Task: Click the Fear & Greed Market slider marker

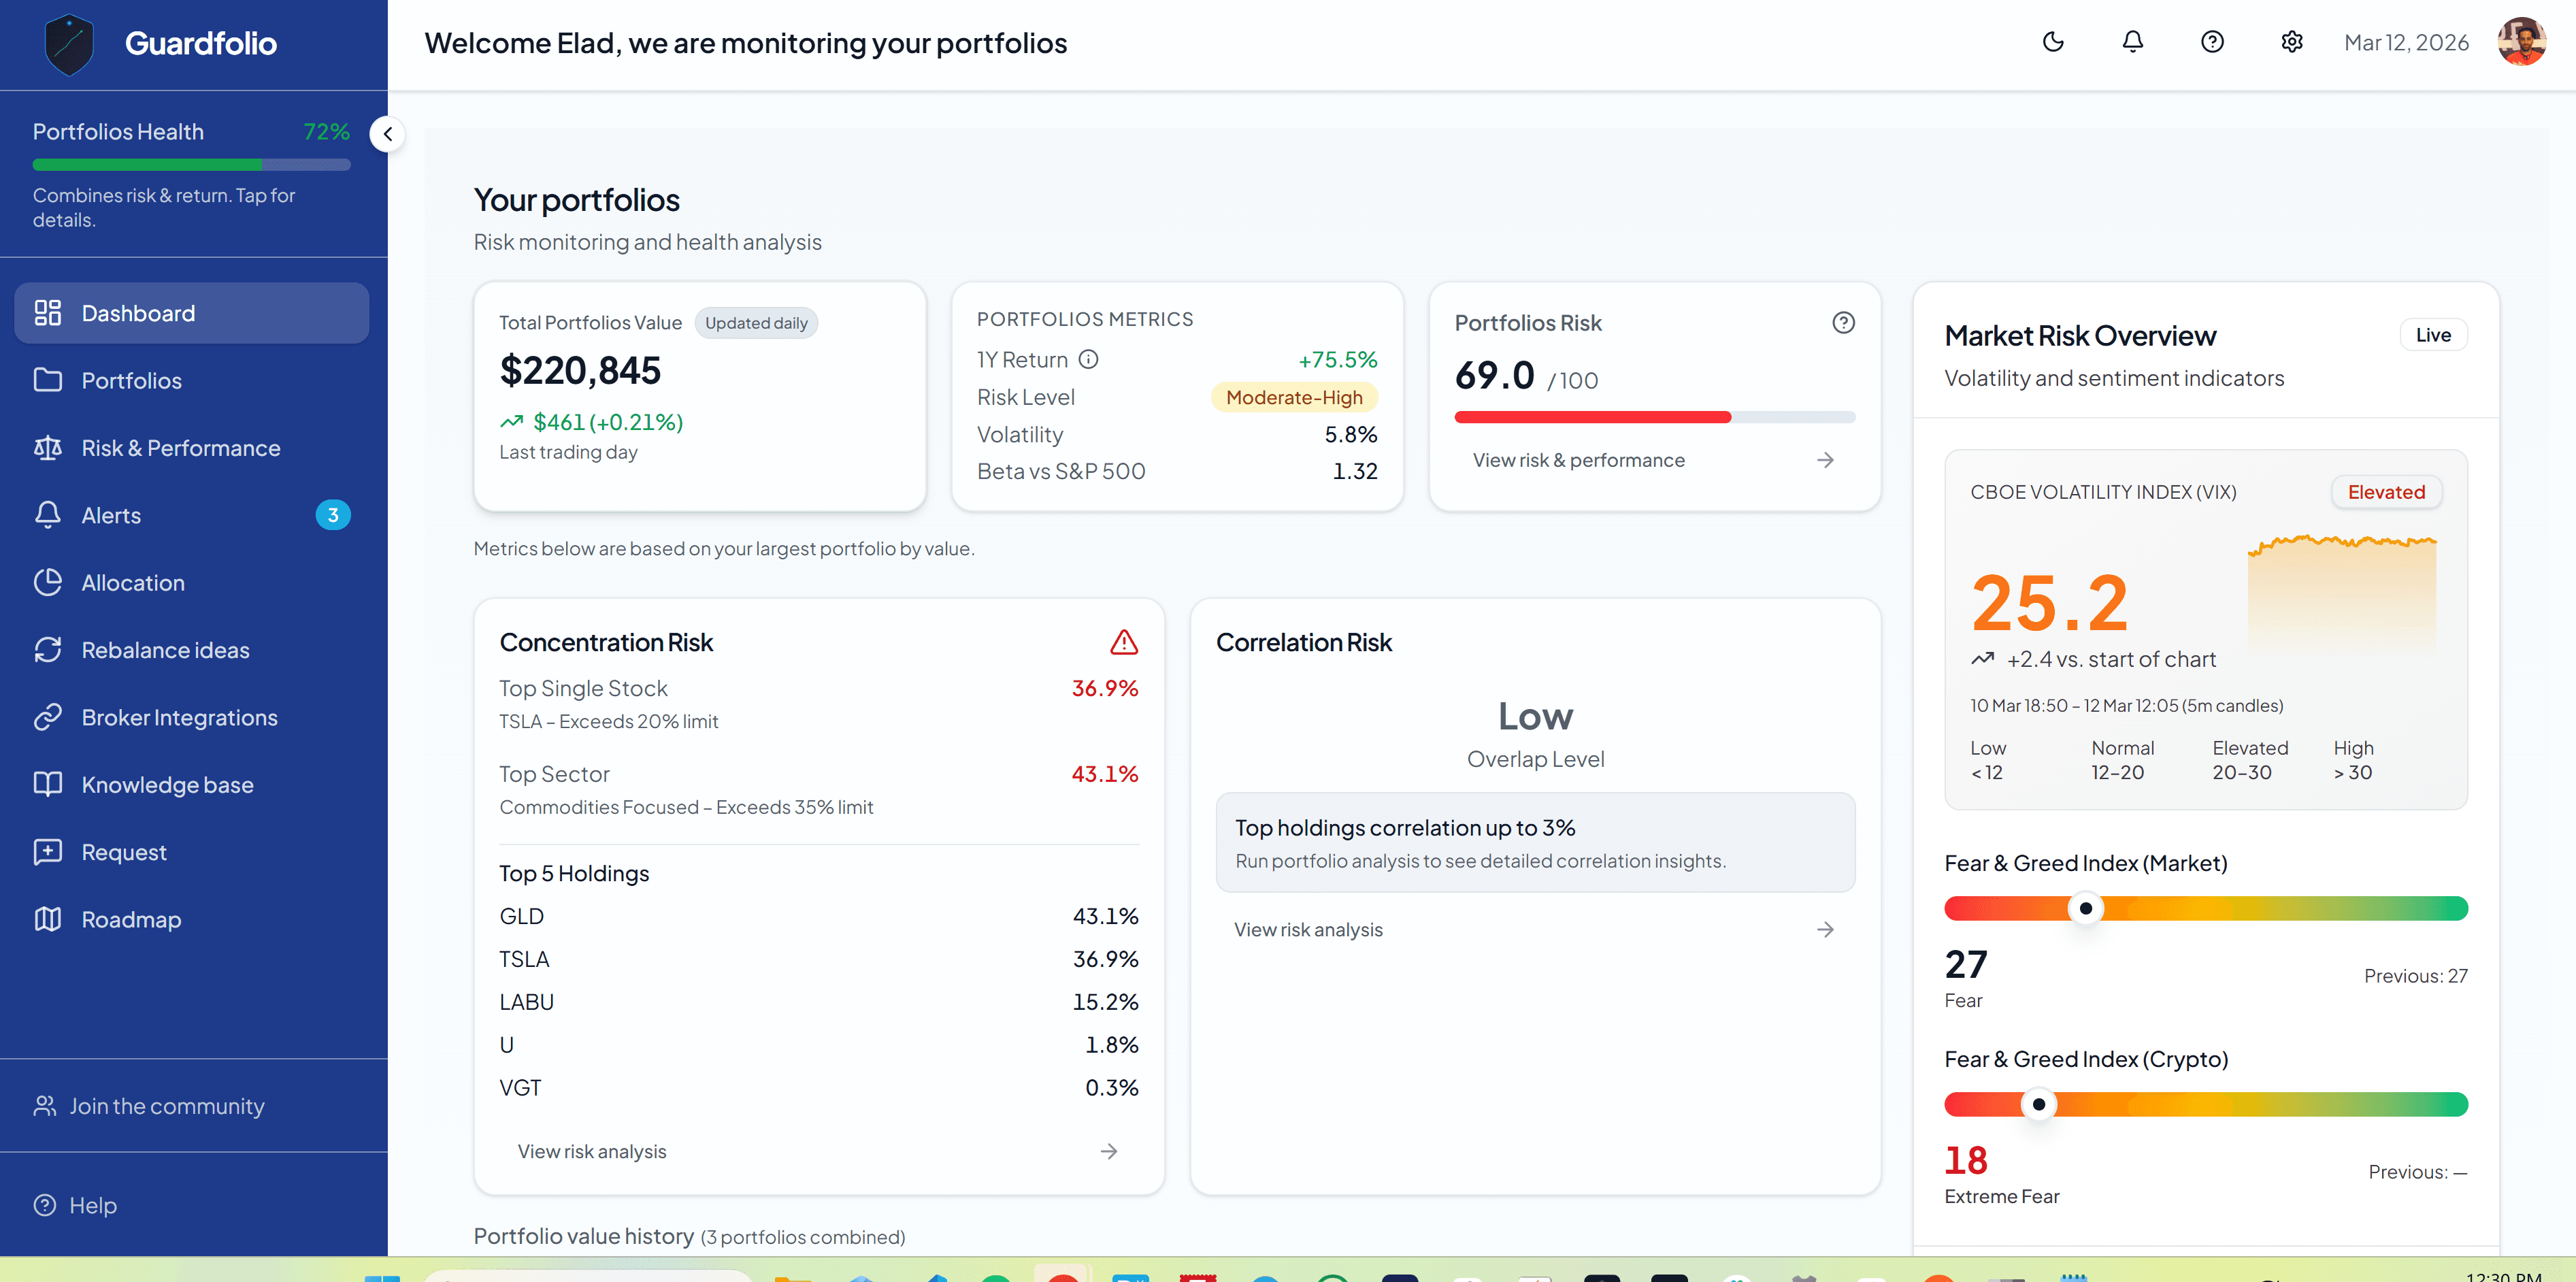Action: [2085, 908]
